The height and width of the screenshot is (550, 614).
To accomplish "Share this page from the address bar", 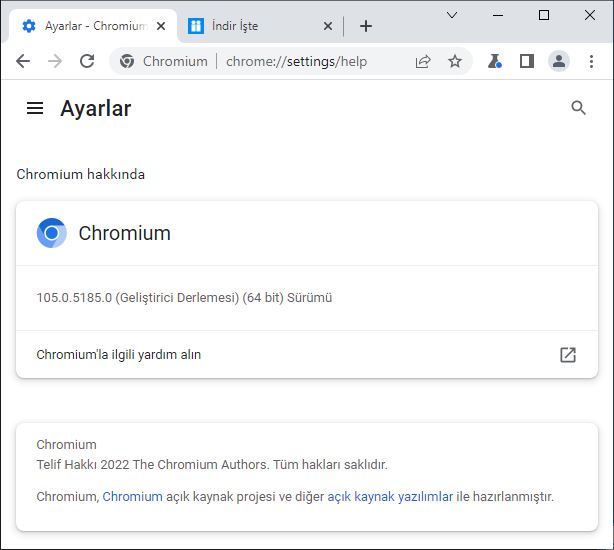I will 423,61.
